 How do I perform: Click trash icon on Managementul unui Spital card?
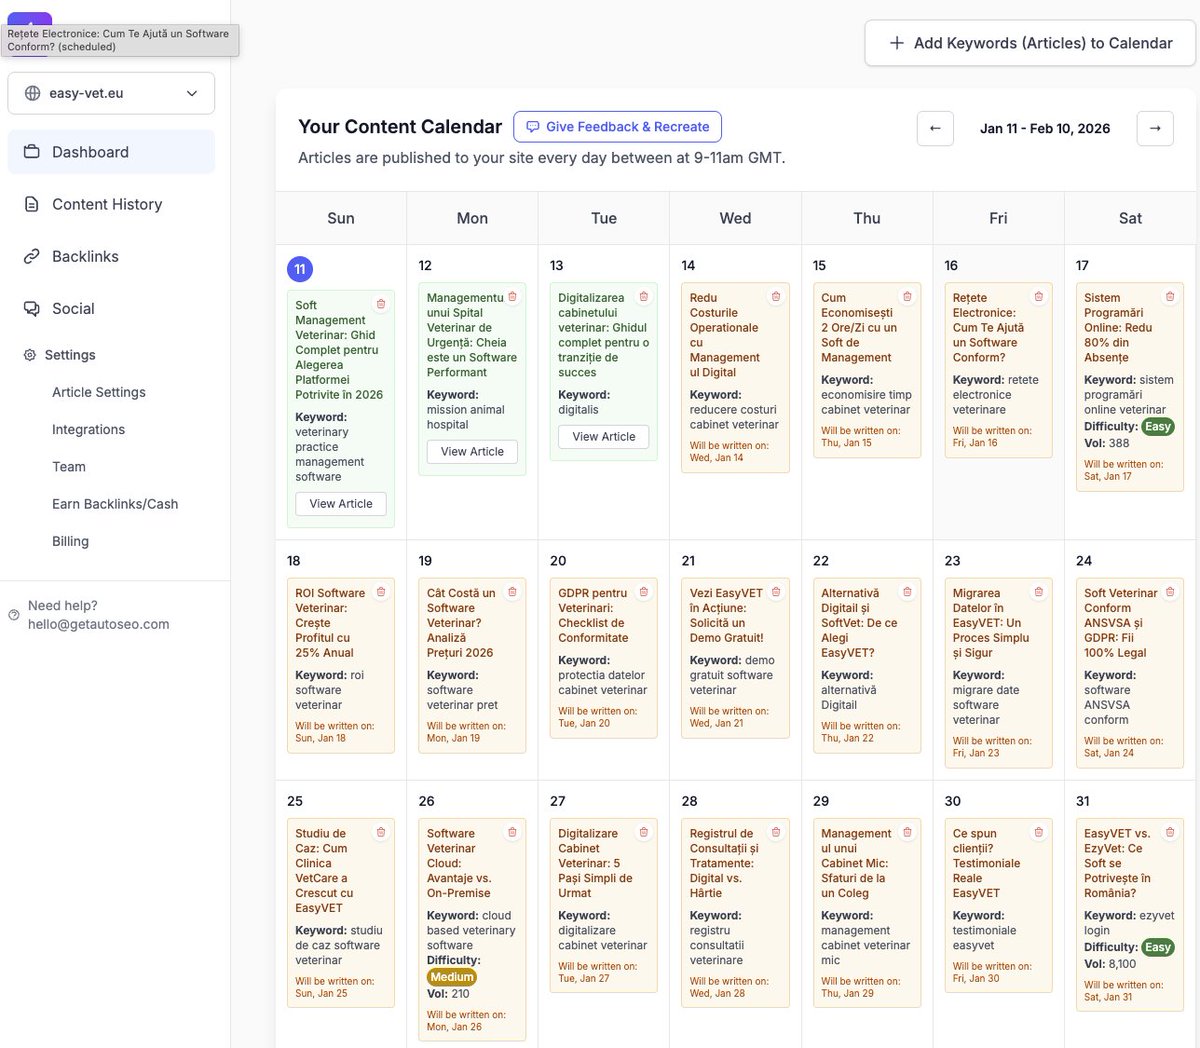click(x=512, y=297)
